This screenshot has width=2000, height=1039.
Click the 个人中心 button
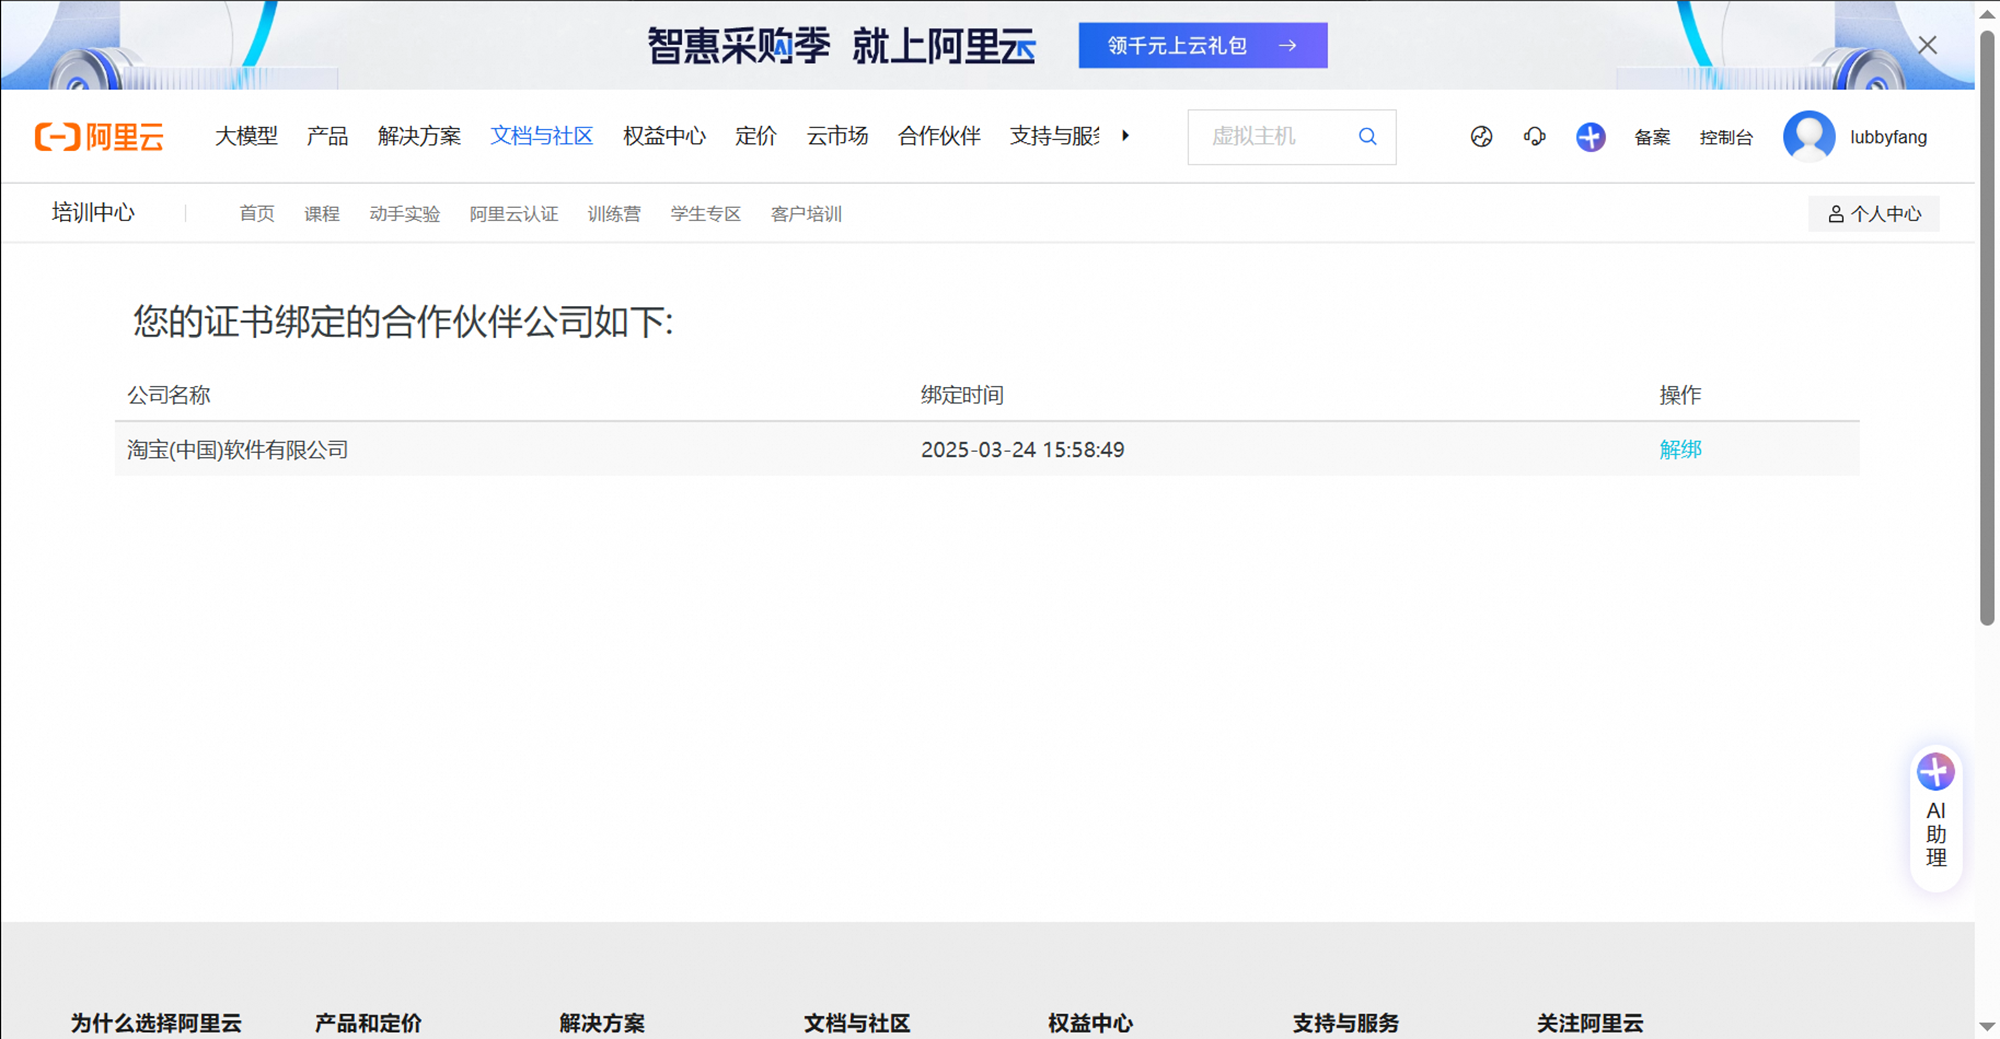(x=1874, y=214)
